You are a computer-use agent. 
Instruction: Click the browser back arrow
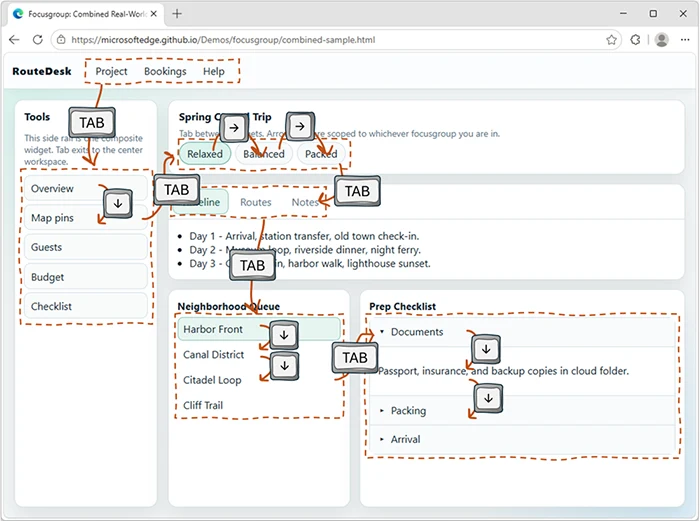pos(14,40)
